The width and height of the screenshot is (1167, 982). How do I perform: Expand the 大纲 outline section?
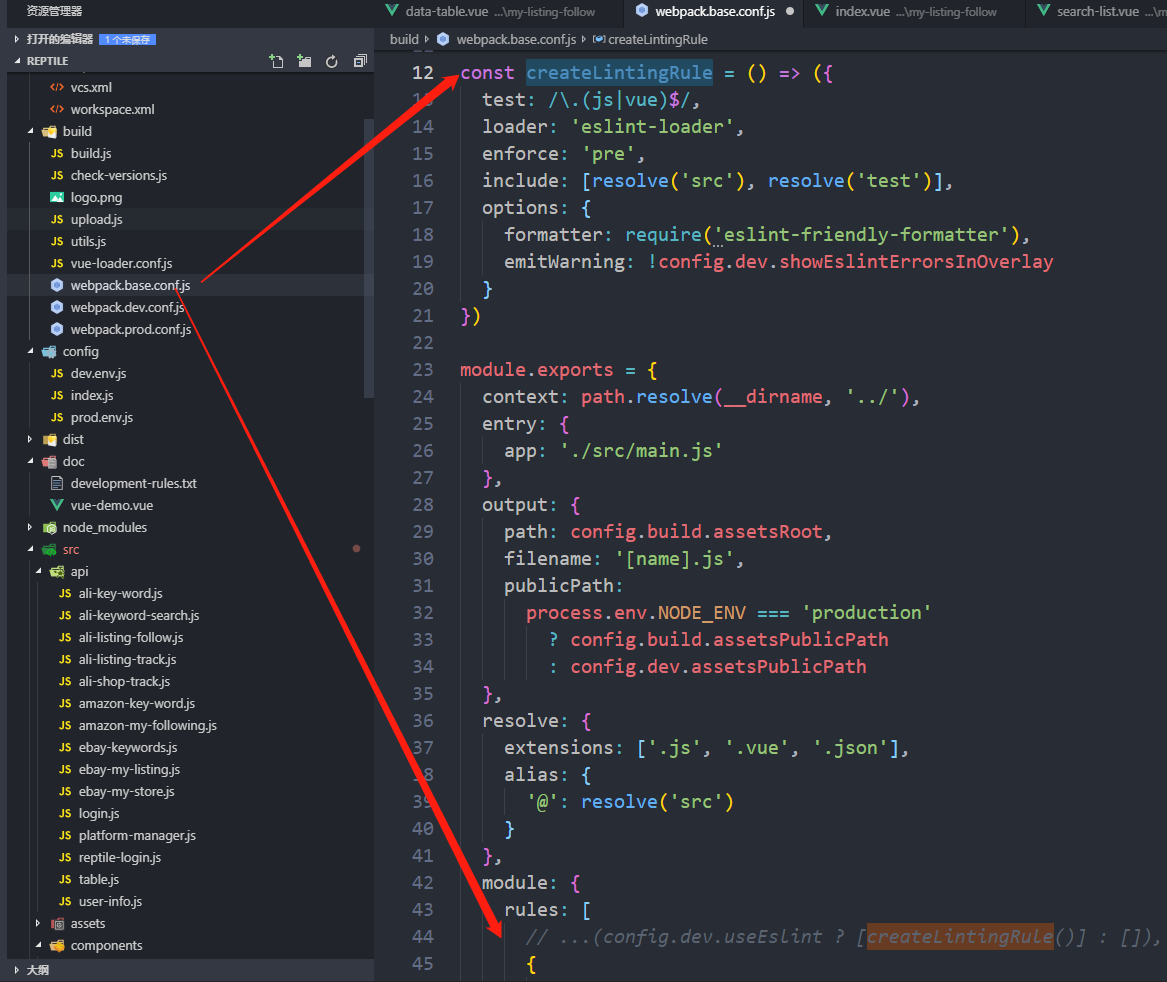tap(37, 969)
